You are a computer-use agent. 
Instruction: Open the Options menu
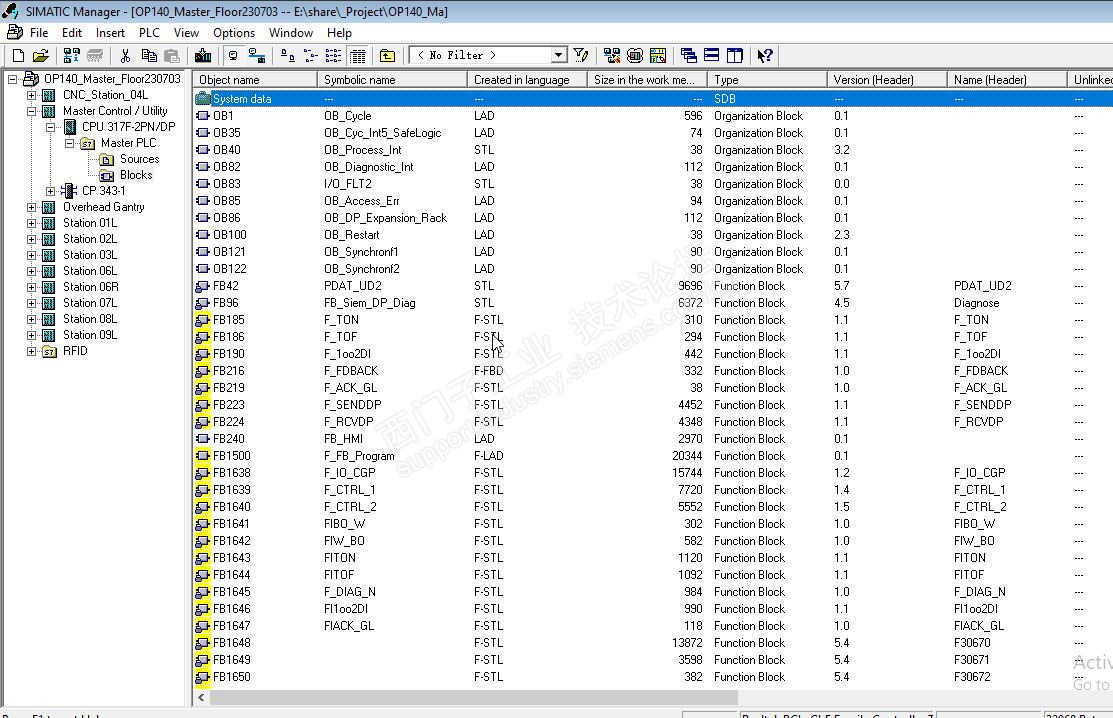(234, 33)
